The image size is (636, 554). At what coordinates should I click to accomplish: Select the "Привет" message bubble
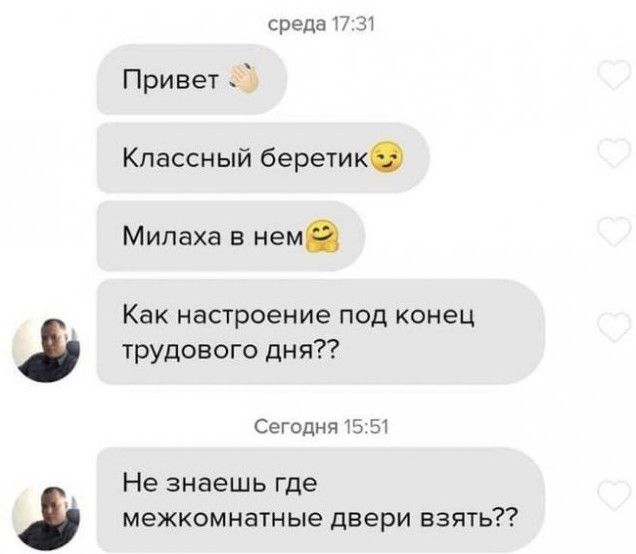point(192,79)
